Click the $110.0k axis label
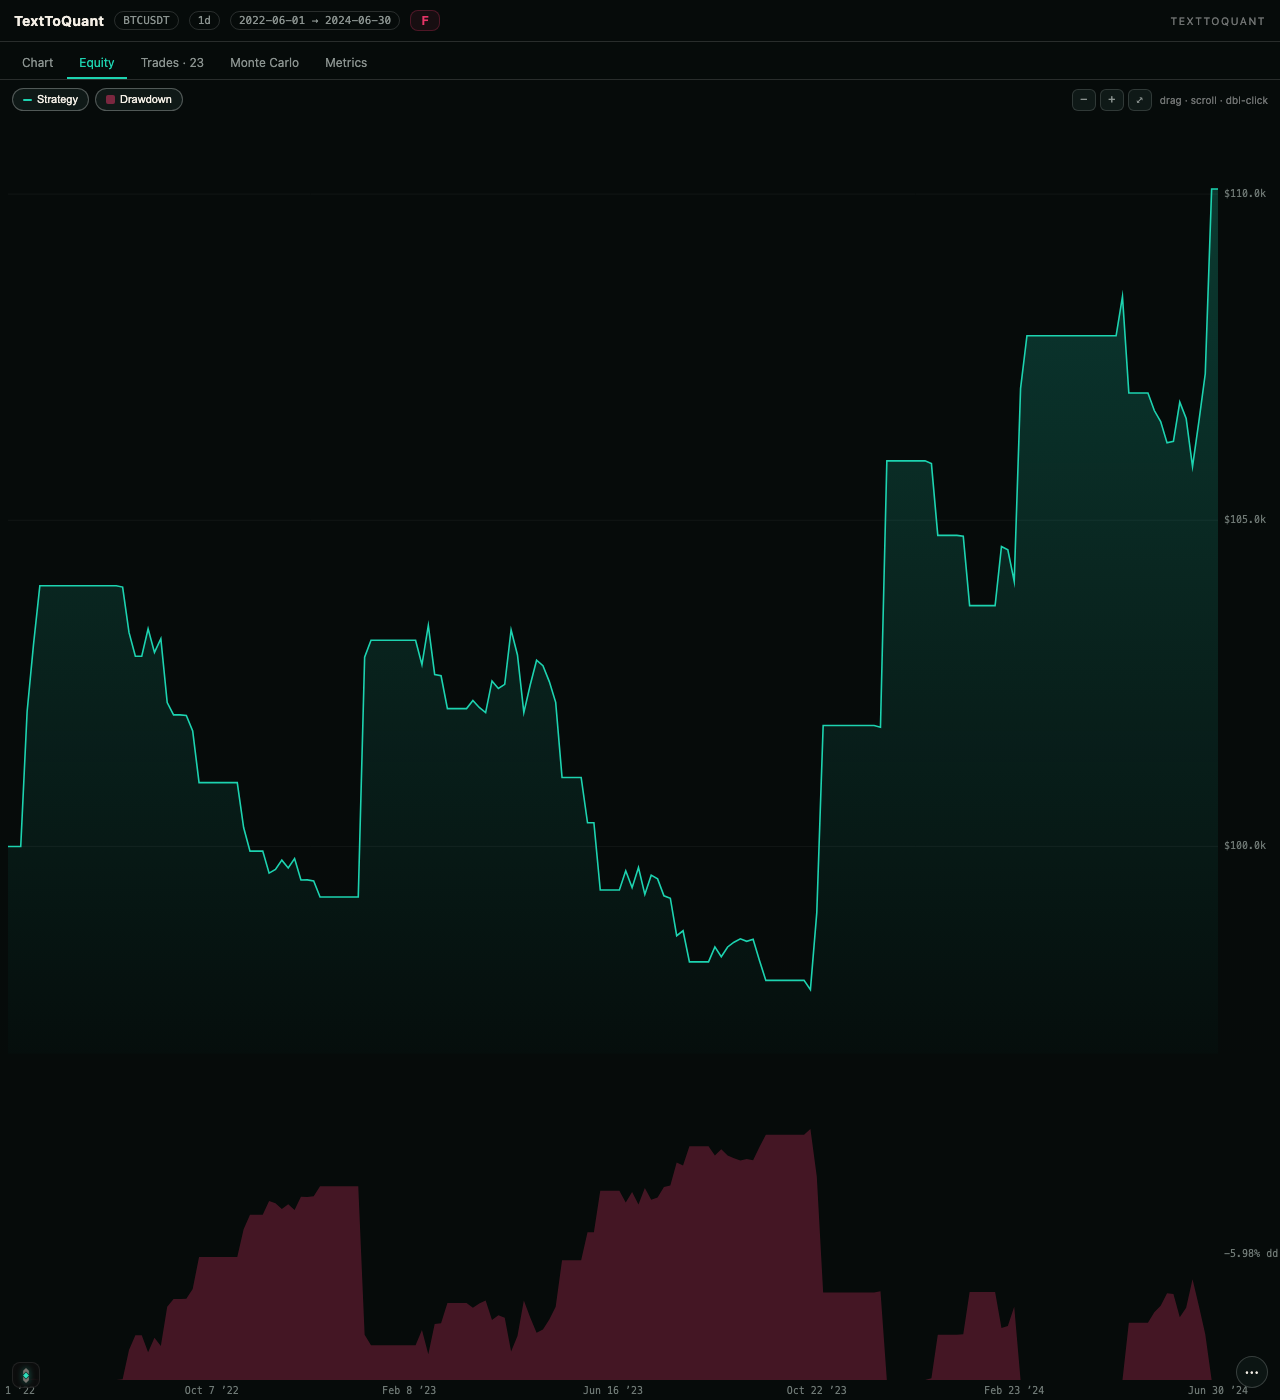The image size is (1280, 1400). coord(1245,194)
